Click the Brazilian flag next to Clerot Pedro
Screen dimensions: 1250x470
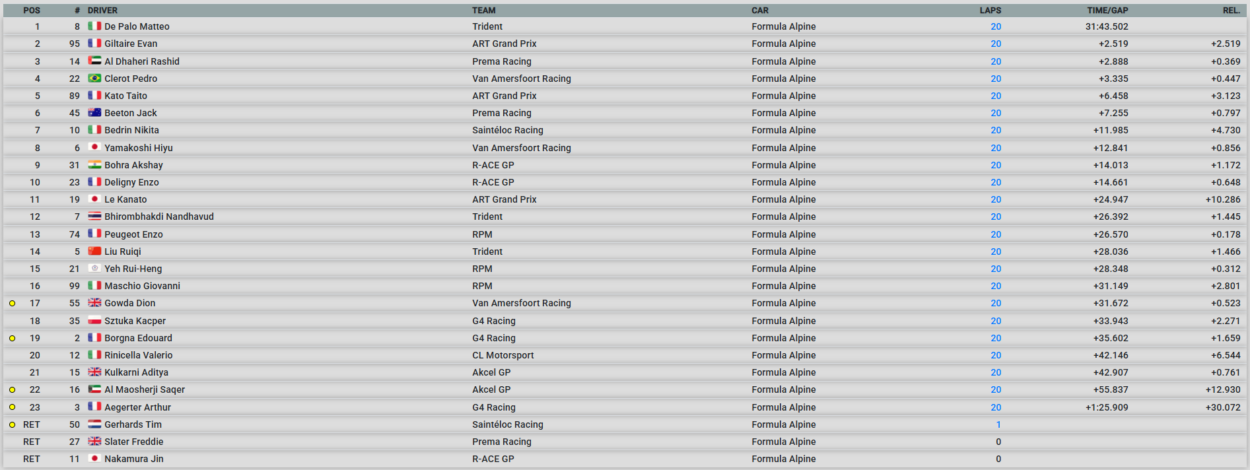pos(95,79)
